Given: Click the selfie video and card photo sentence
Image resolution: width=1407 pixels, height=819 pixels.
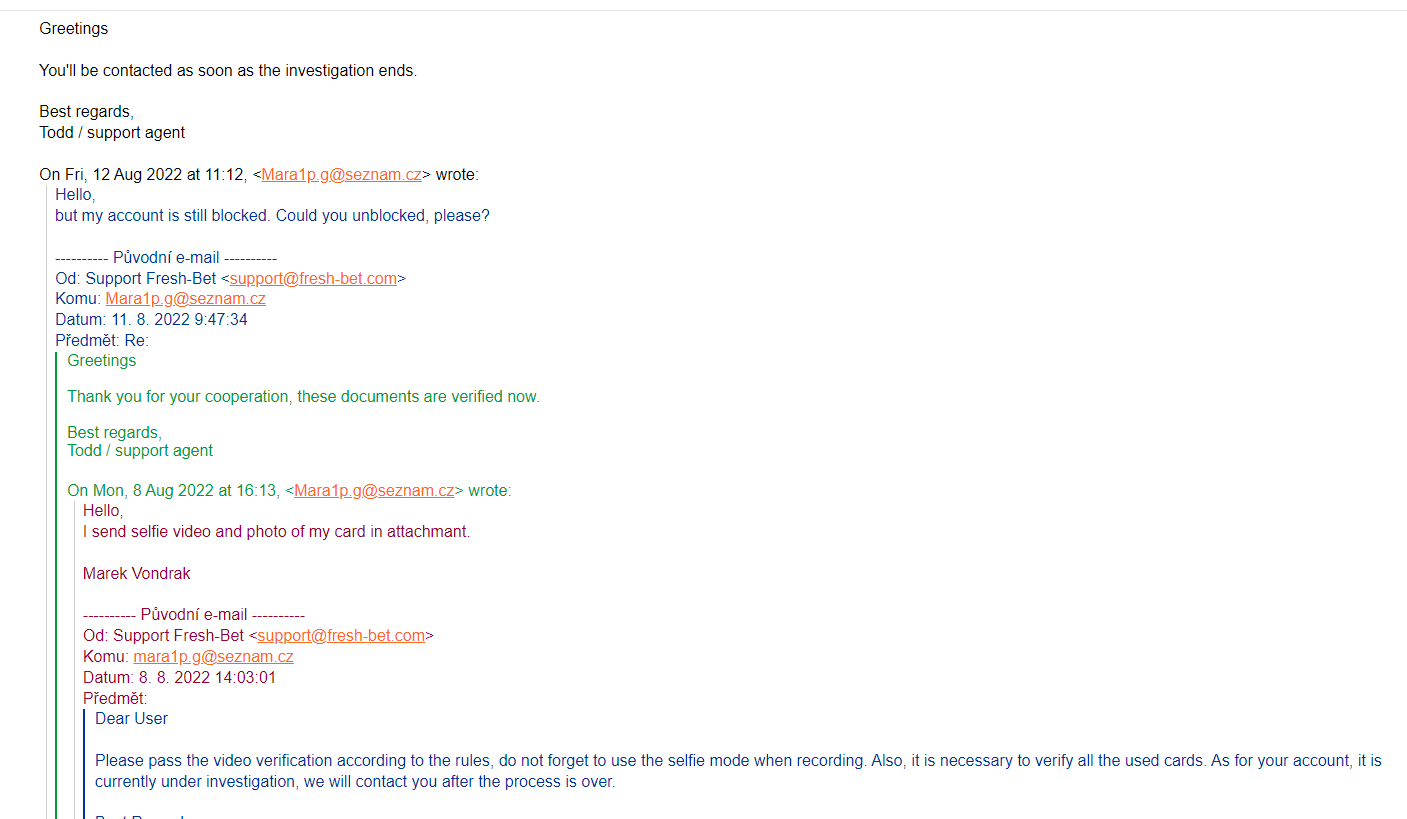Looking at the screenshot, I should coord(276,531).
